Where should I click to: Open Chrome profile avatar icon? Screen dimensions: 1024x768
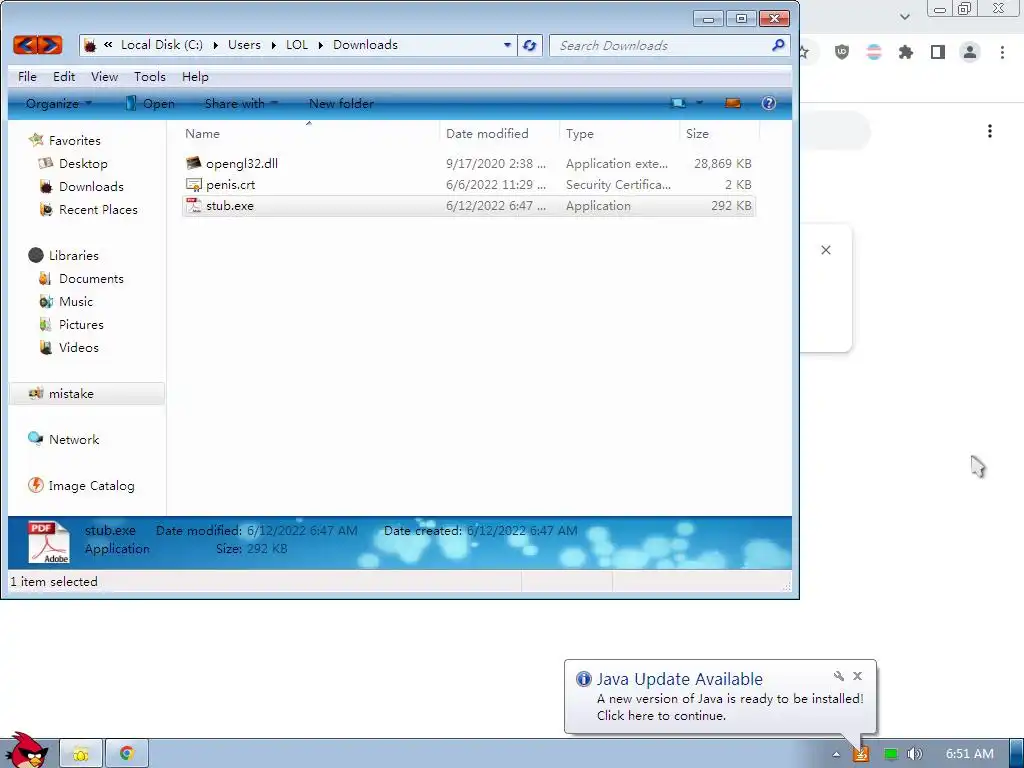coord(970,52)
